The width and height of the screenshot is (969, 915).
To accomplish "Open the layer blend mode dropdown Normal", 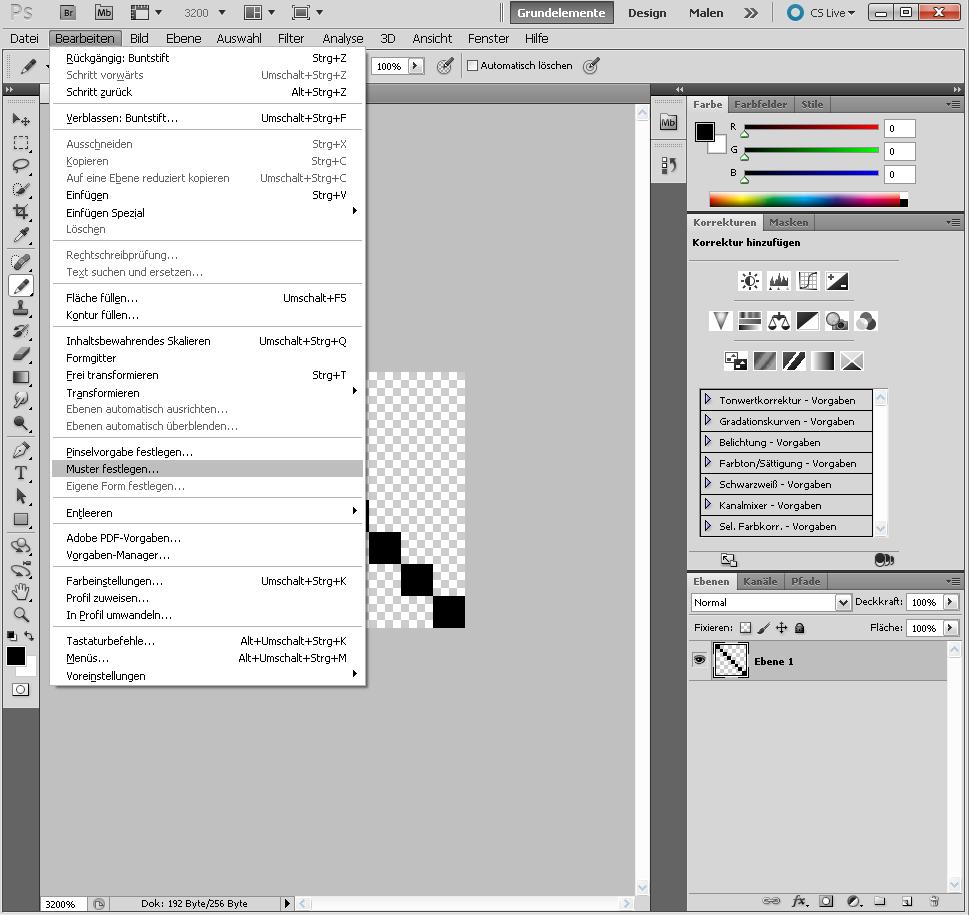I will click(x=770, y=603).
